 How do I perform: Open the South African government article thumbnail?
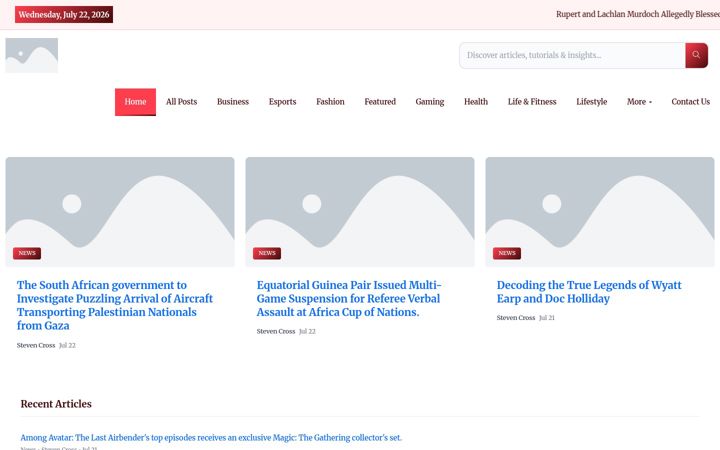pos(120,212)
